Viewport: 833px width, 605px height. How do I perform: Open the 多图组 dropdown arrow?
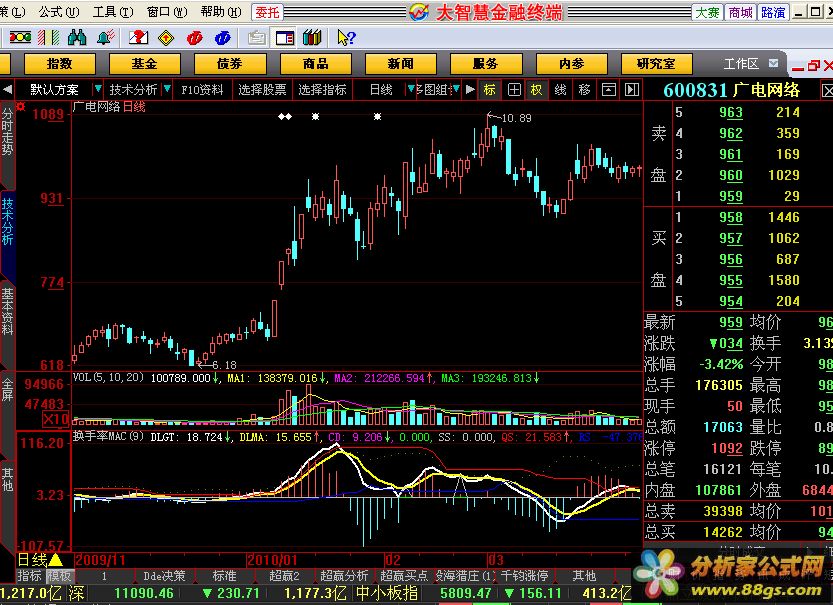tap(456, 89)
